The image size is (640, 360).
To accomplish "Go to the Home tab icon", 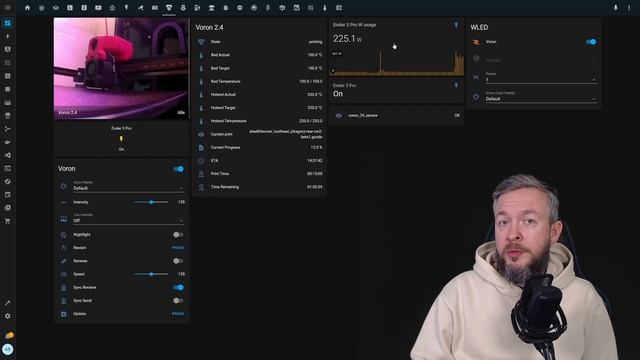I will (27, 7).
